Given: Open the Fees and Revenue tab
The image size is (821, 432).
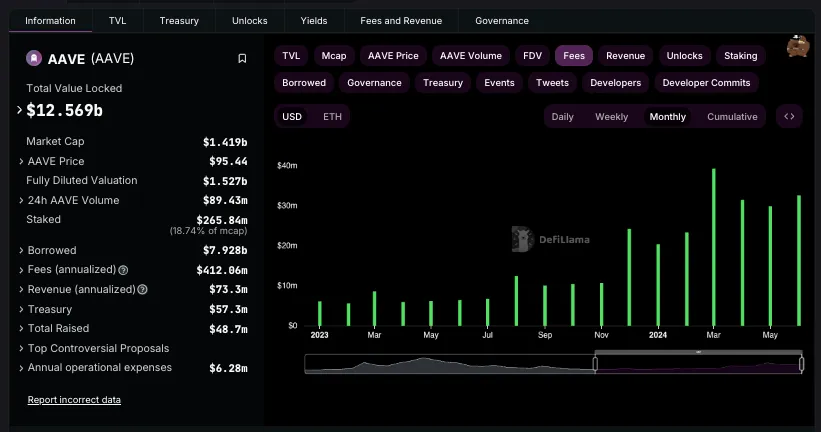Looking at the screenshot, I should pyautogui.click(x=401, y=21).
